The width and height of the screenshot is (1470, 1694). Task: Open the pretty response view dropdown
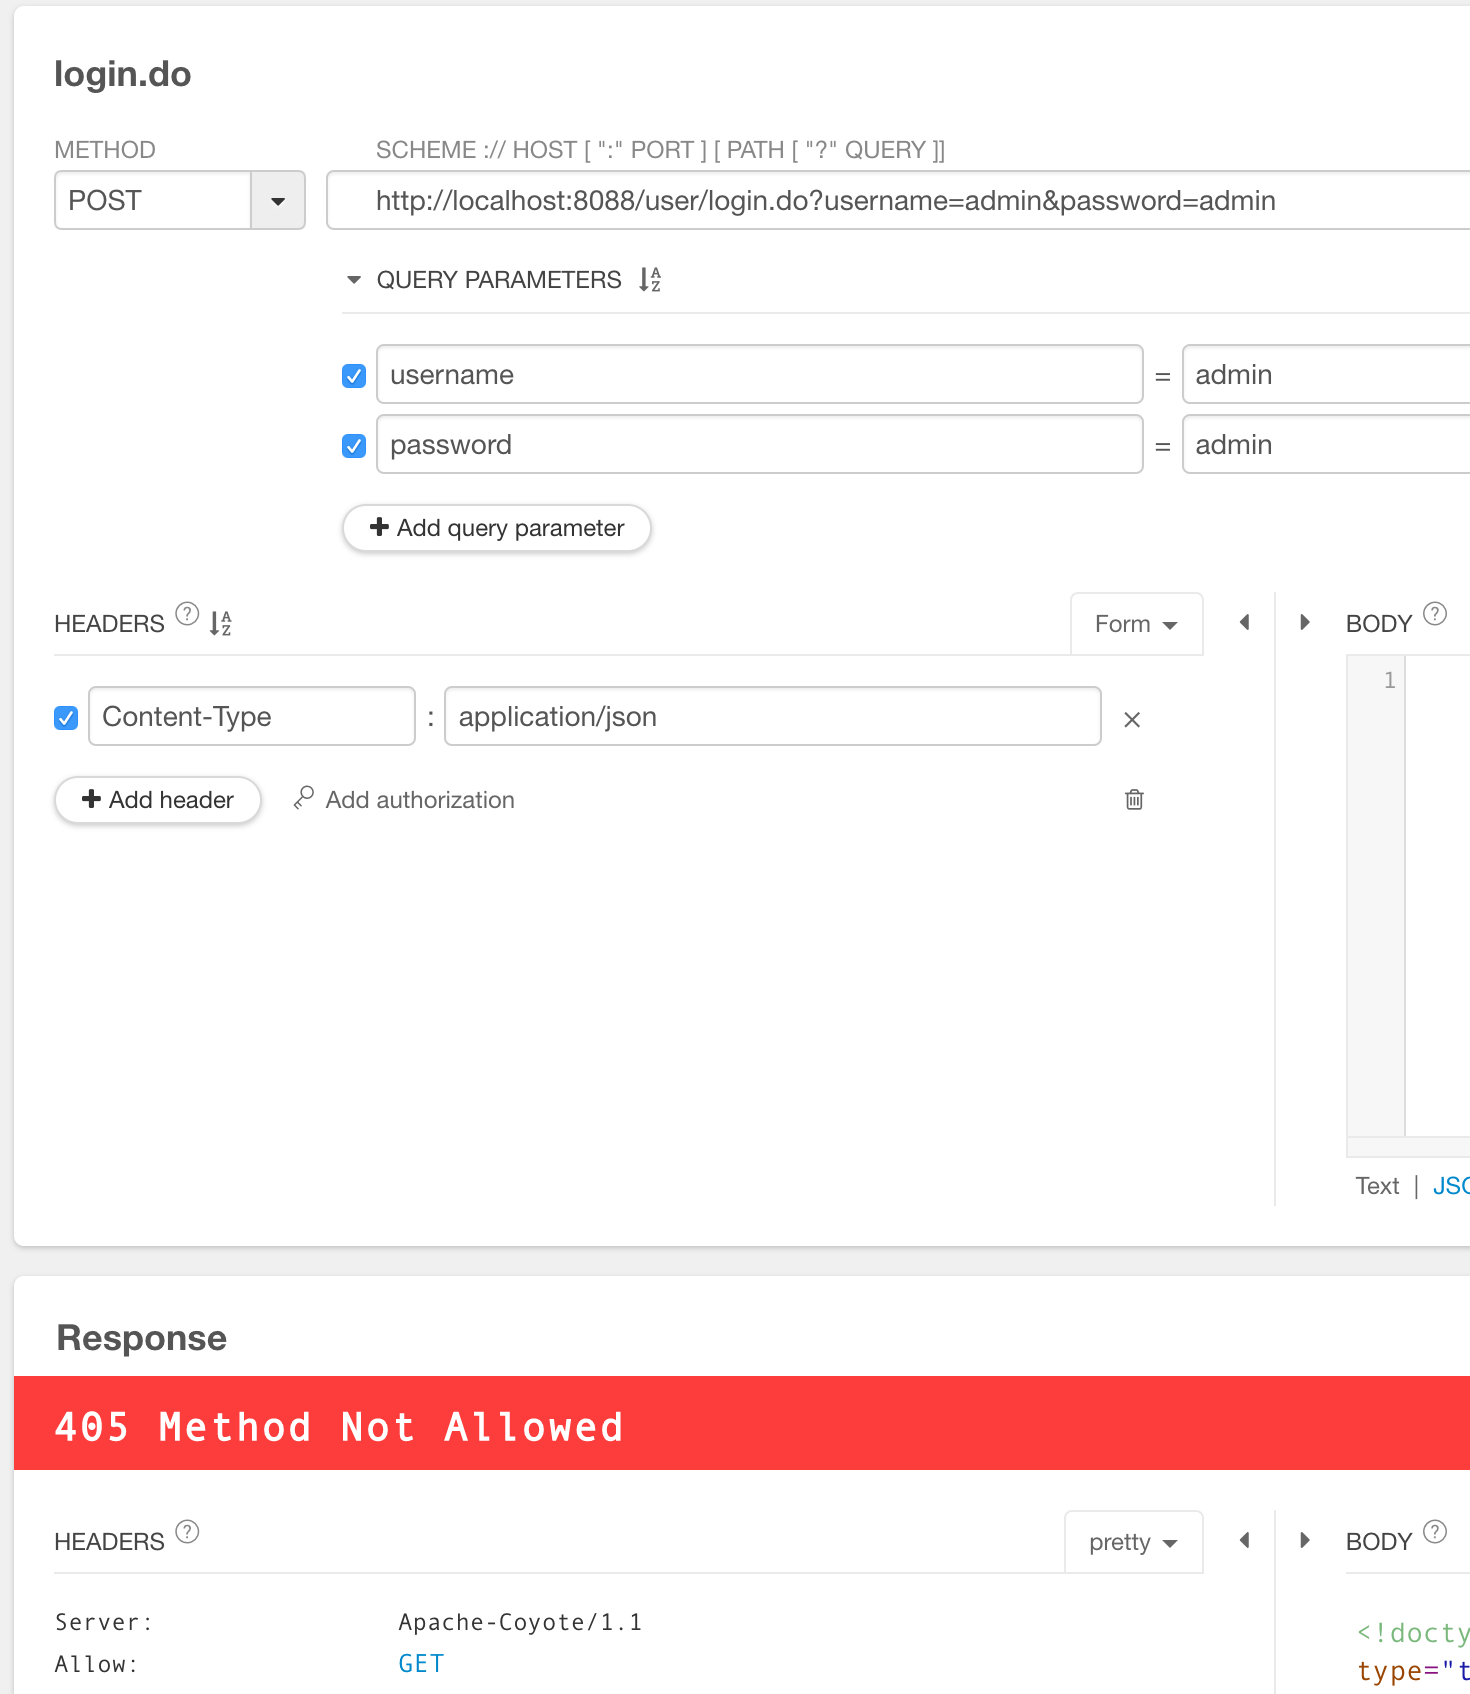point(1134,1542)
